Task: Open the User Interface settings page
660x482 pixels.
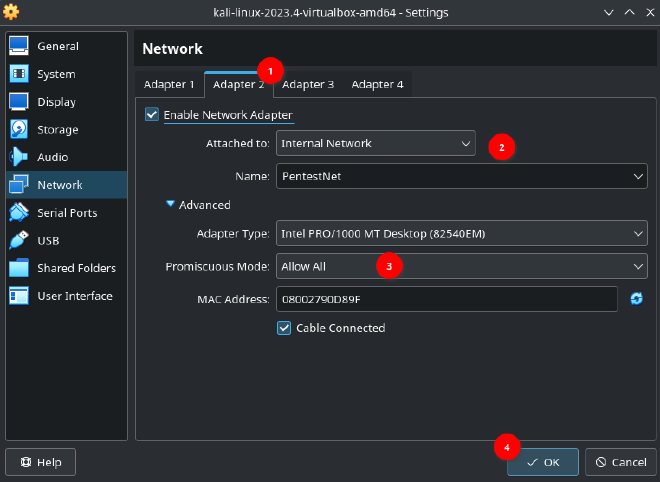Action: tap(67, 296)
